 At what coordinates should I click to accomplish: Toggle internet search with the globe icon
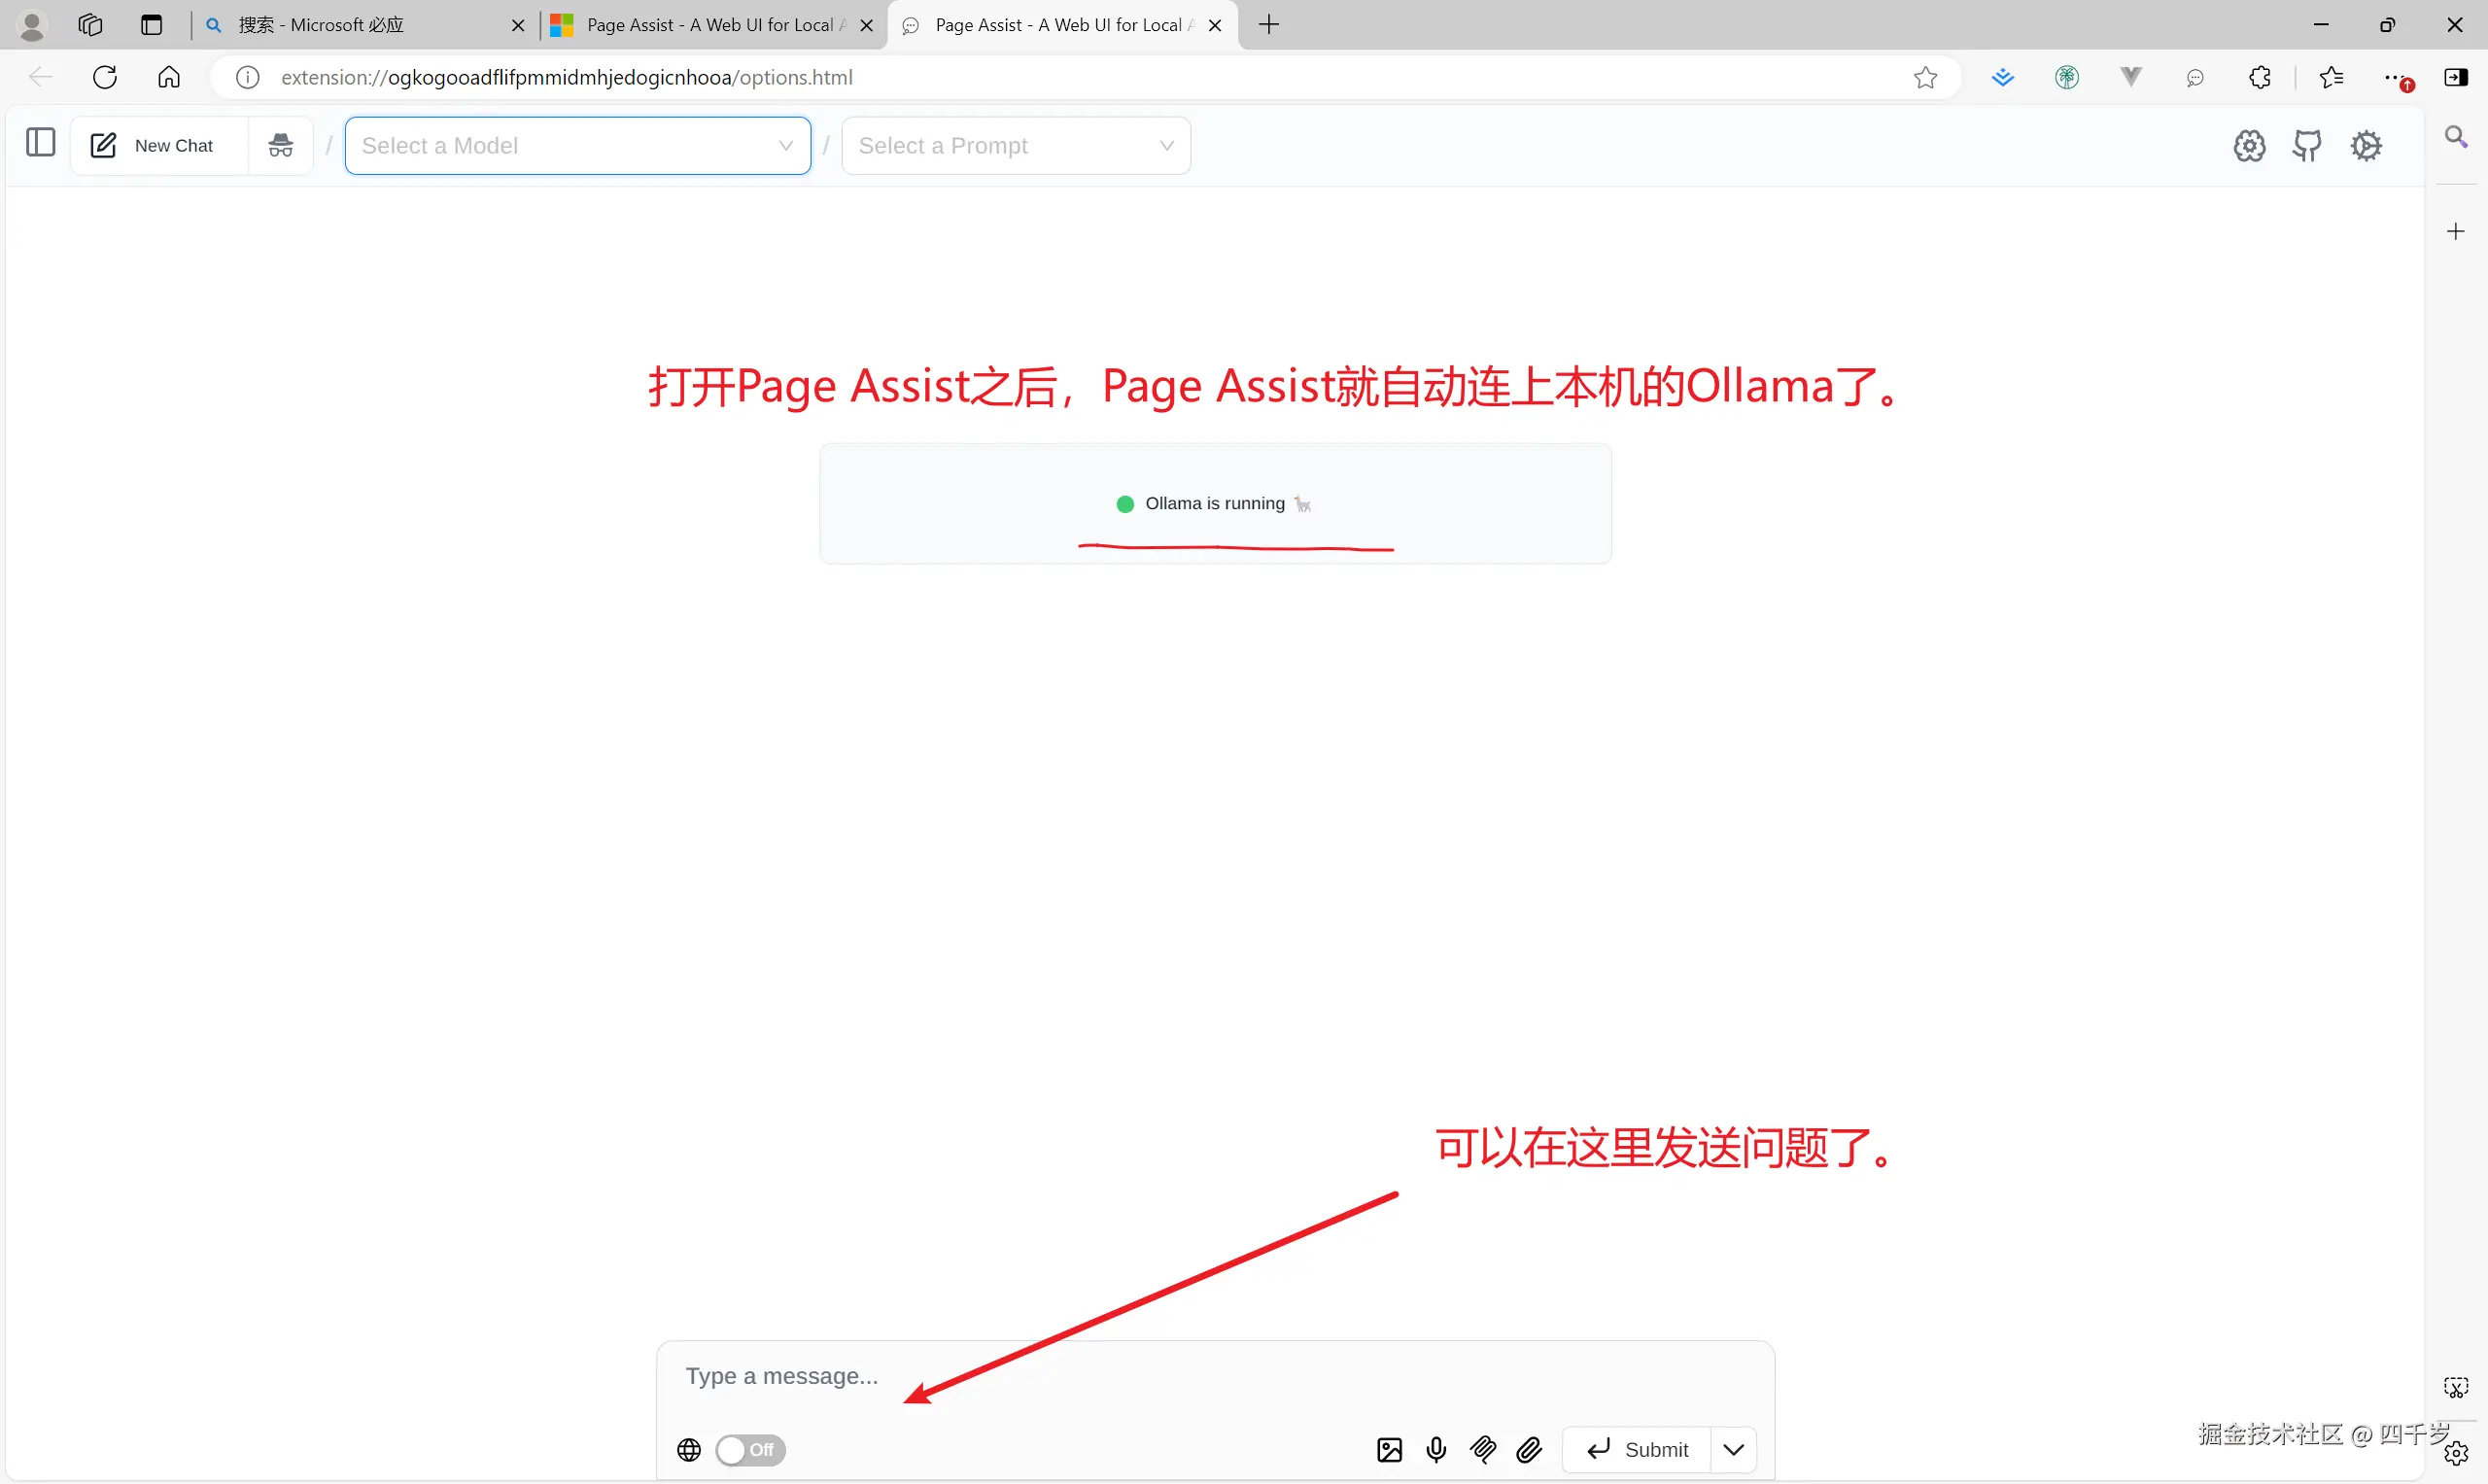coord(688,1449)
